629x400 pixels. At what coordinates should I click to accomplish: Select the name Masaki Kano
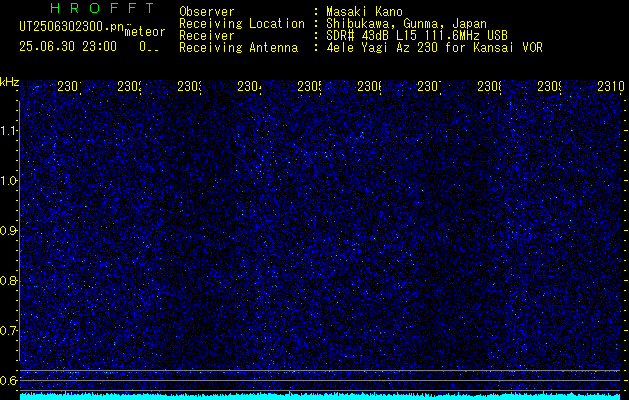pos(364,12)
